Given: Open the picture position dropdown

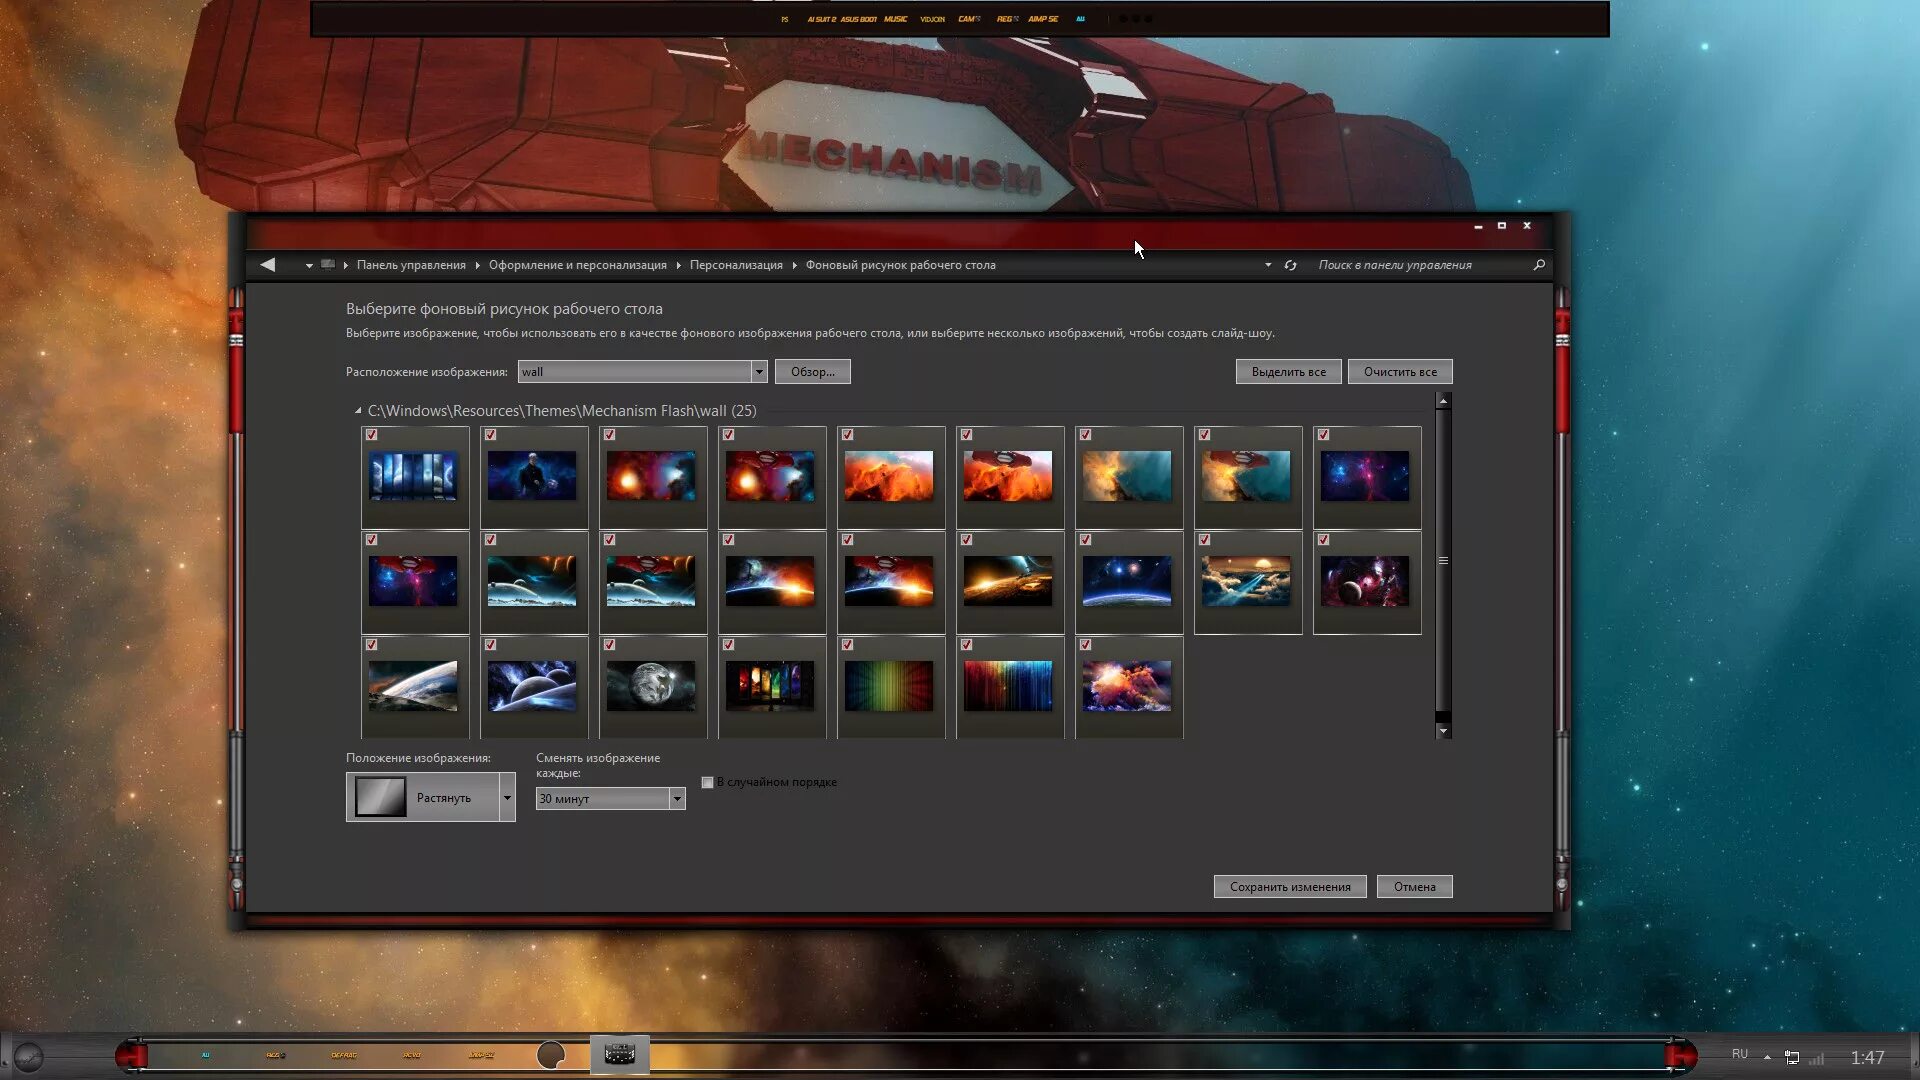Looking at the screenshot, I should 507,798.
